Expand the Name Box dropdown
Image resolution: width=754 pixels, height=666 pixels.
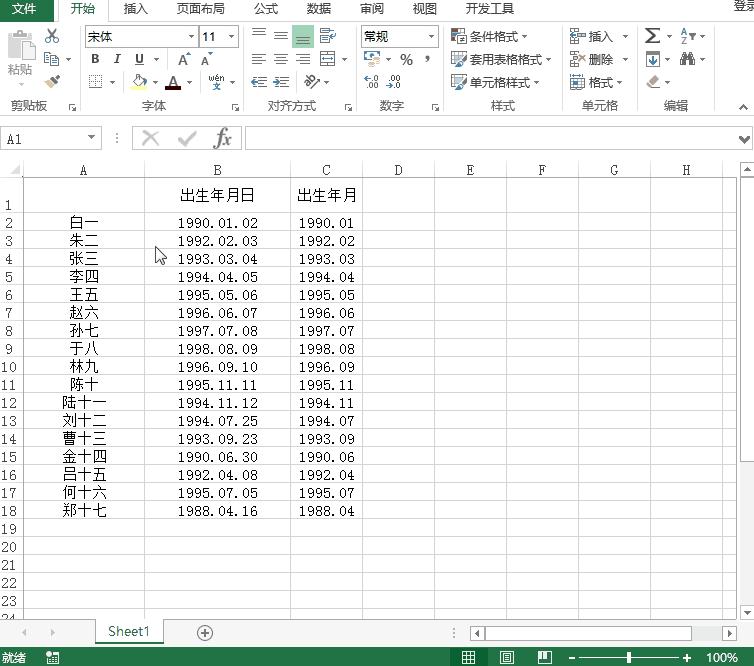pyautogui.click(x=91, y=138)
